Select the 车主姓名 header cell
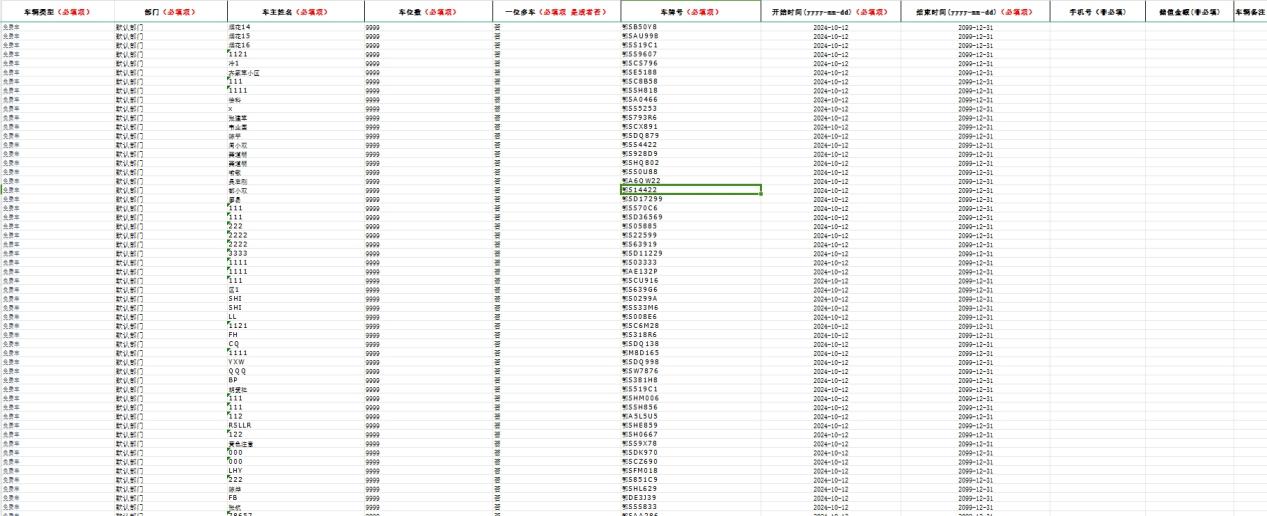The image size is (1267, 516). (295, 12)
